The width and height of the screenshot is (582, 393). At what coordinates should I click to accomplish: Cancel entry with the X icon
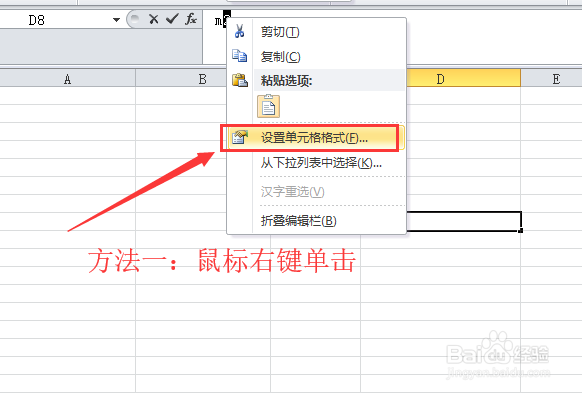153,19
